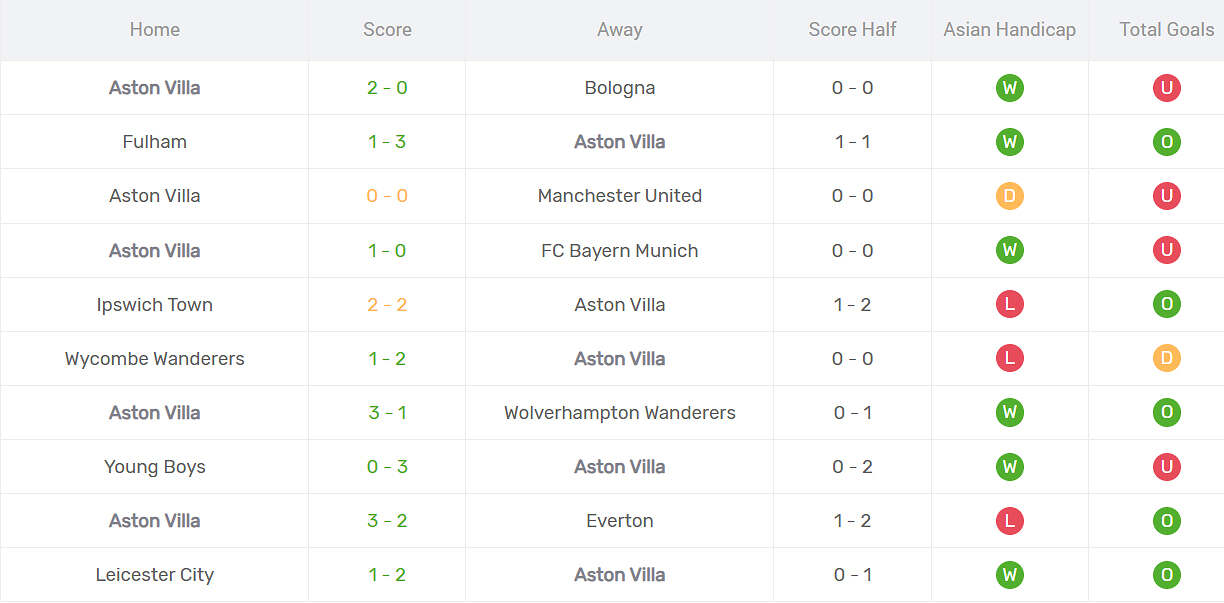Image resolution: width=1224 pixels, height=603 pixels.
Task: Click the green W badge in Leicester City row
Action: [x=1009, y=575]
